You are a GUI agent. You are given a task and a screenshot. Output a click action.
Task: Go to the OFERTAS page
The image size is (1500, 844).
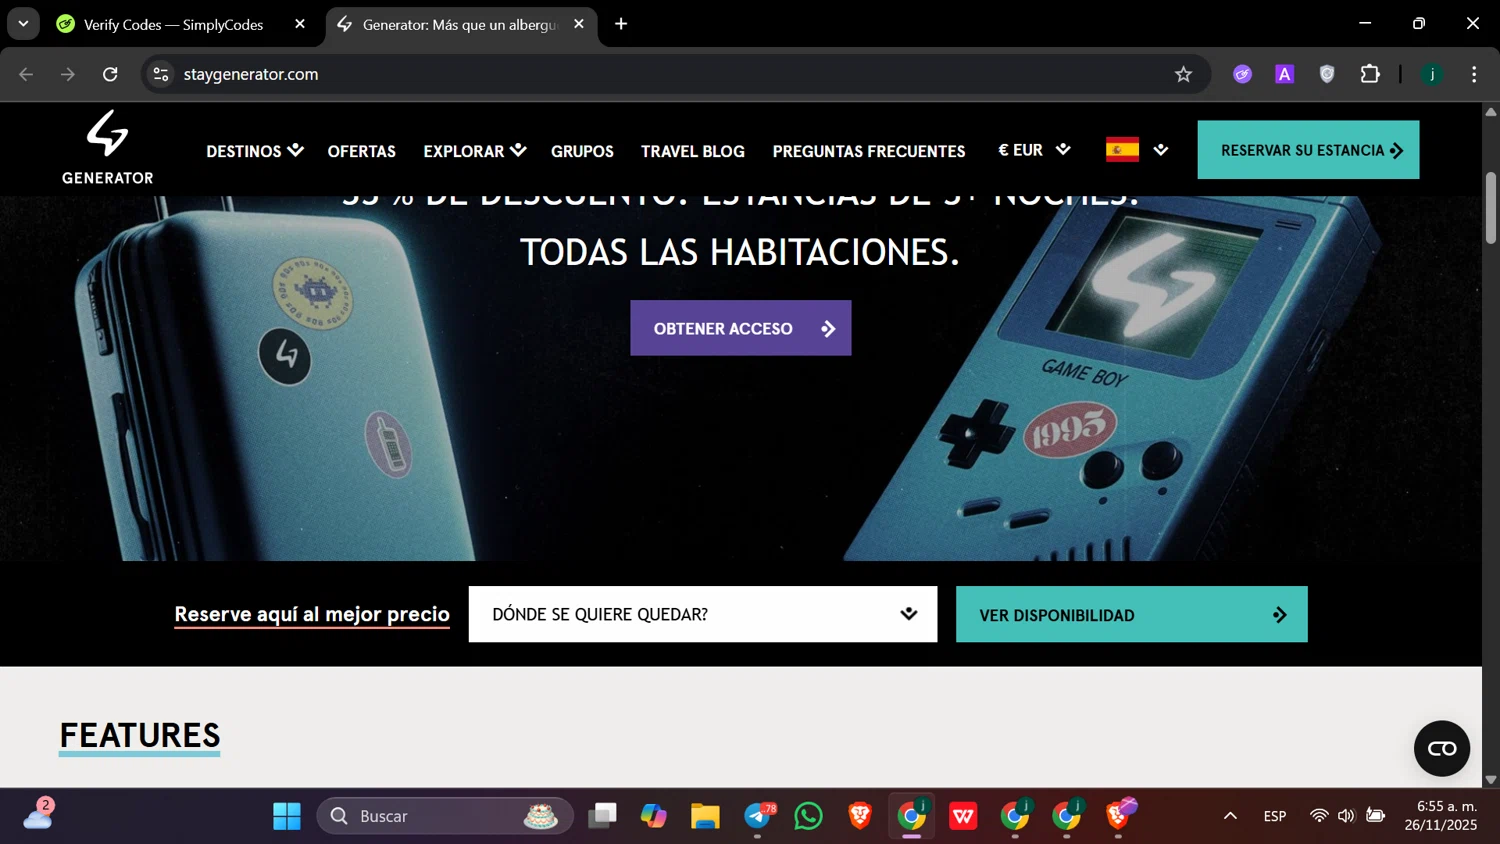tap(362, 151)
